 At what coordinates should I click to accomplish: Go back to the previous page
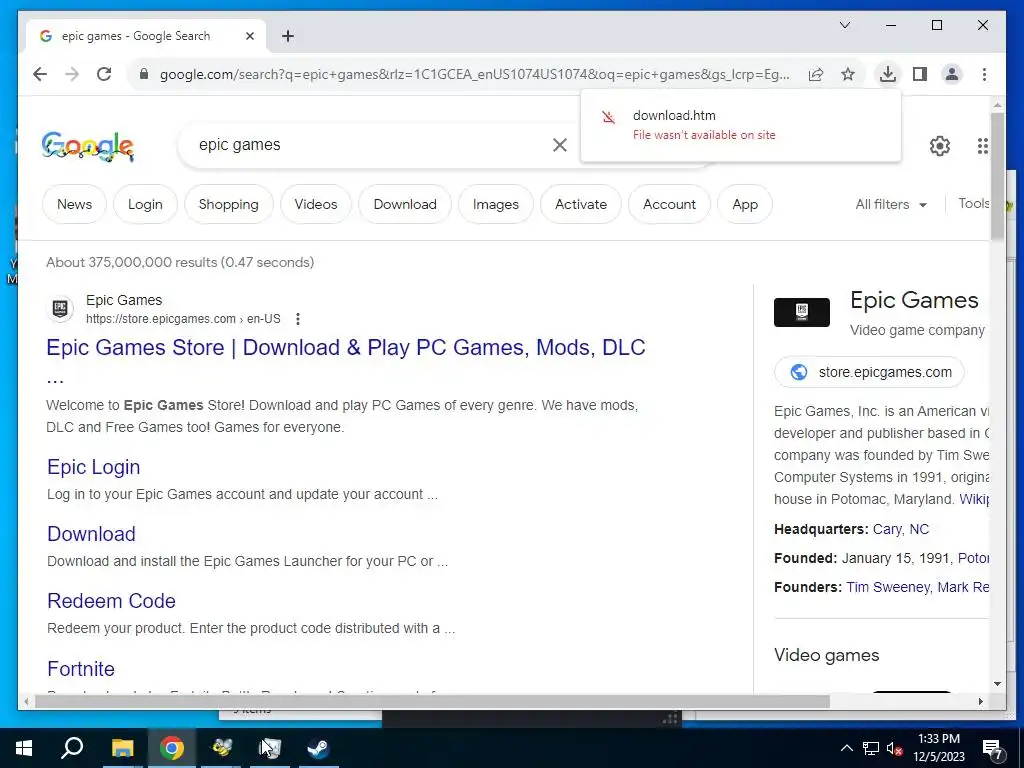coord(40,74)
